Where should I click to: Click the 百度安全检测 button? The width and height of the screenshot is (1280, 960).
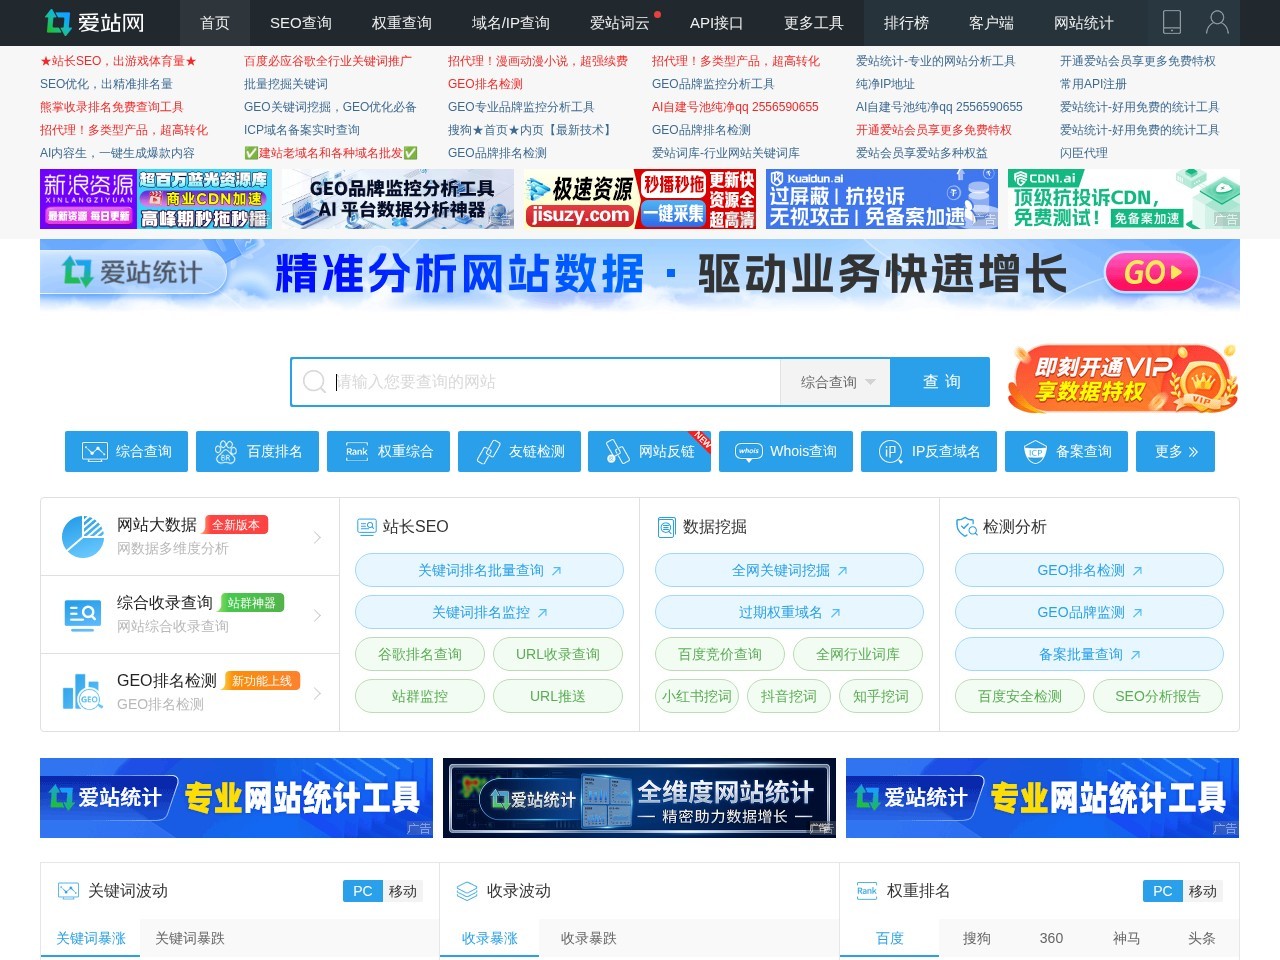tap(1020, 696)
